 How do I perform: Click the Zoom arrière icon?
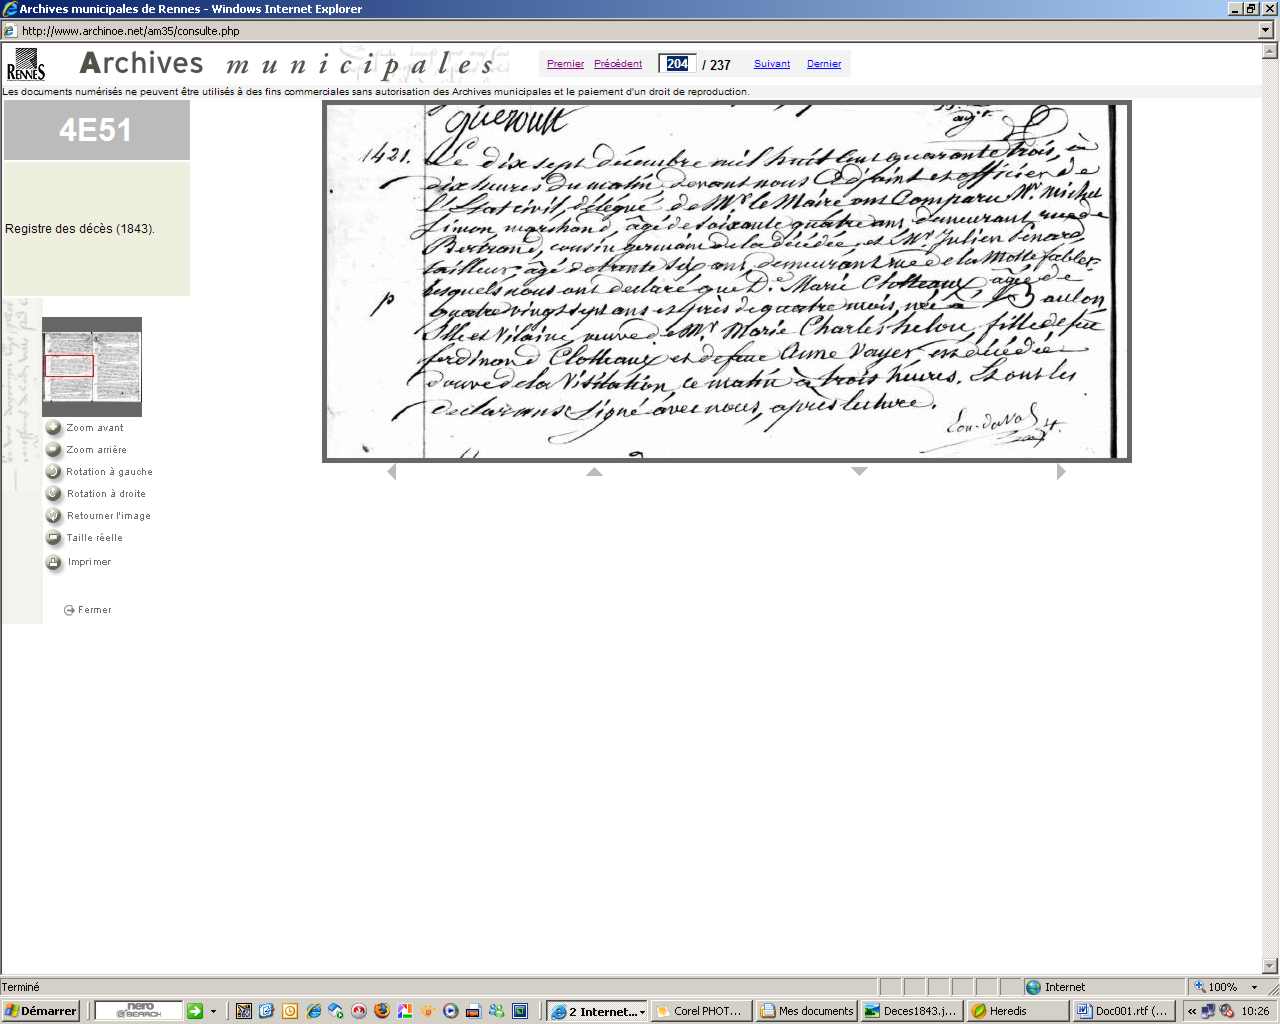pos(54,450)
